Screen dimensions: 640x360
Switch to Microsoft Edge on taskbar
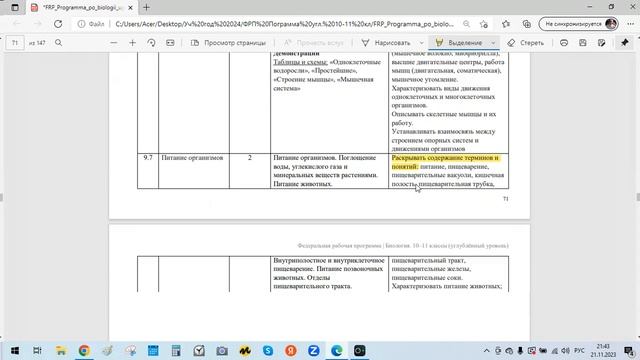tap(337, 351)
